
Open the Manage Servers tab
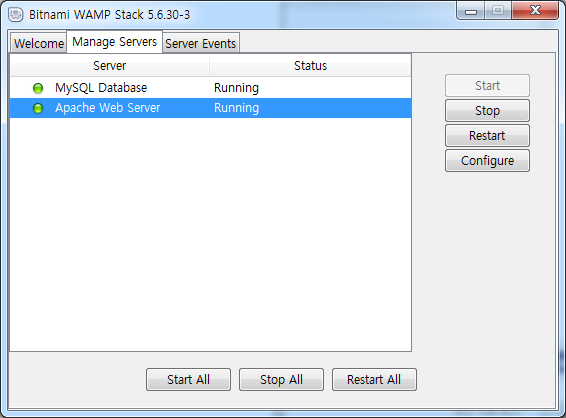(x=114, y=42)
